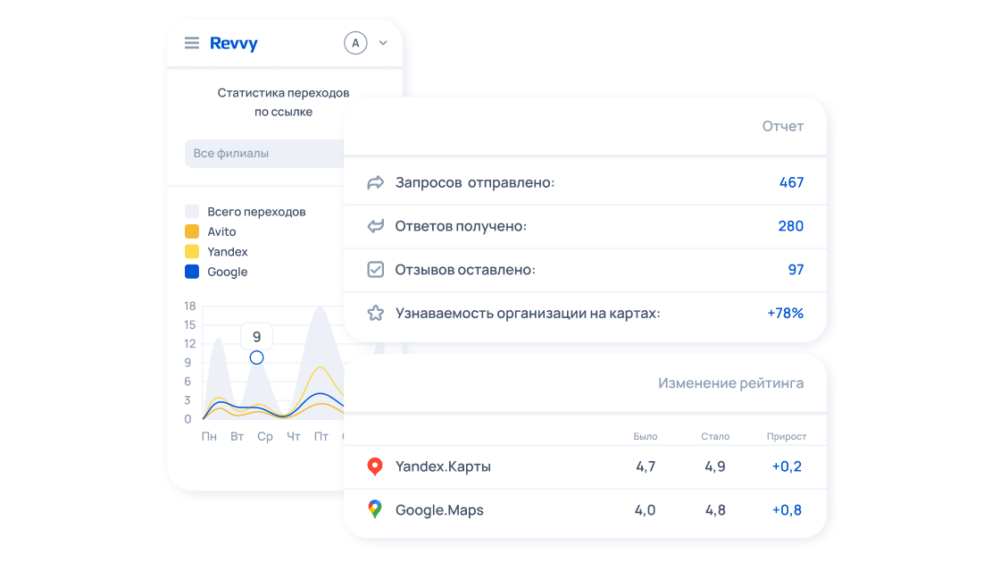Open the "Все филиалы" branch selector

click(264, 153)
